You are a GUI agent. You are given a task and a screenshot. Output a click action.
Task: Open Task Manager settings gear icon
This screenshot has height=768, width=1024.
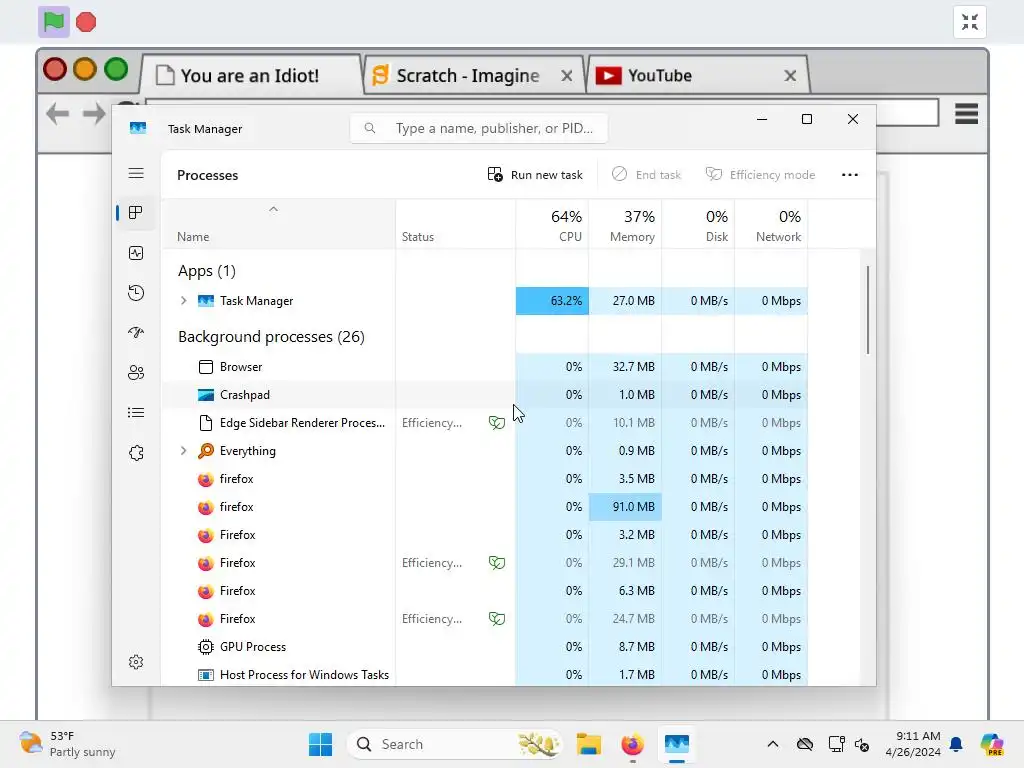[x=136, y=662]
